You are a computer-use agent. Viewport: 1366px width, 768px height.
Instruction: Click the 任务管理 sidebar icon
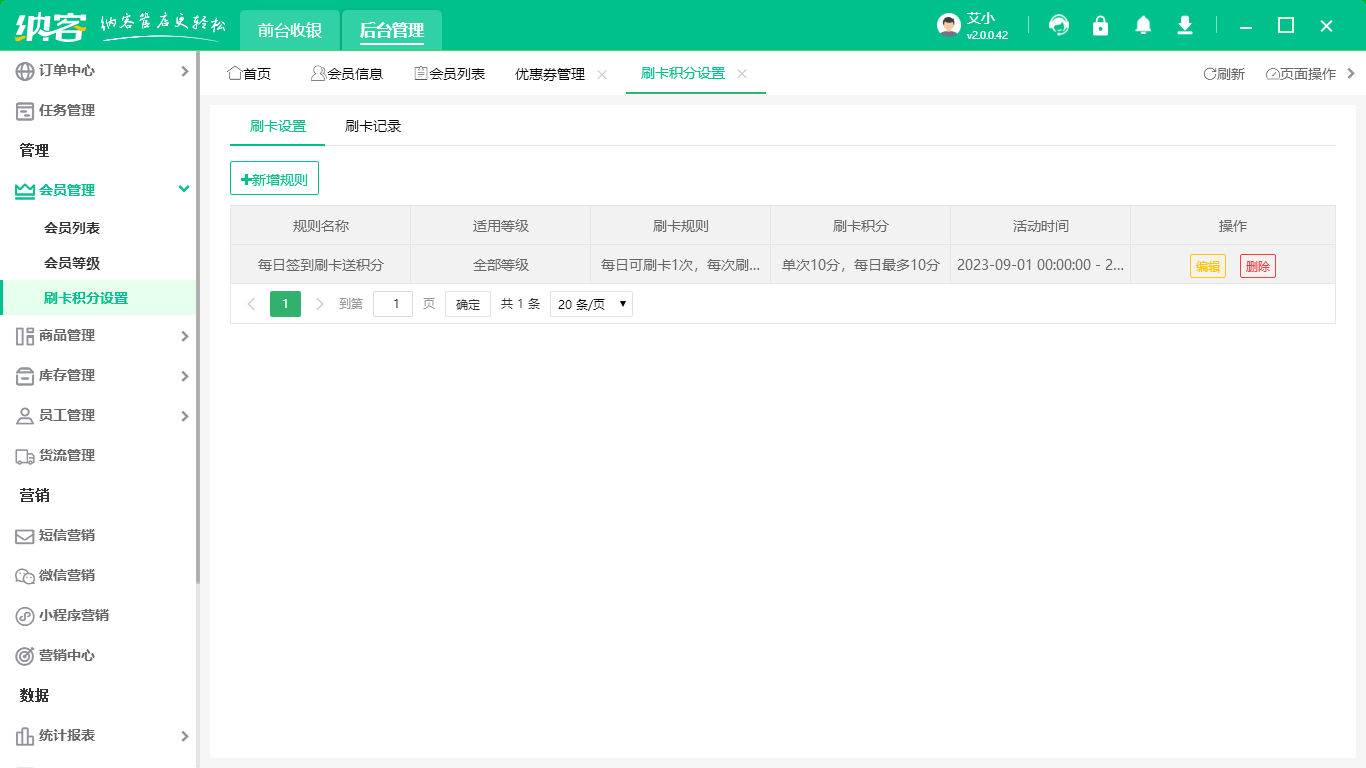pyautogui.click(x=25, y=111)
